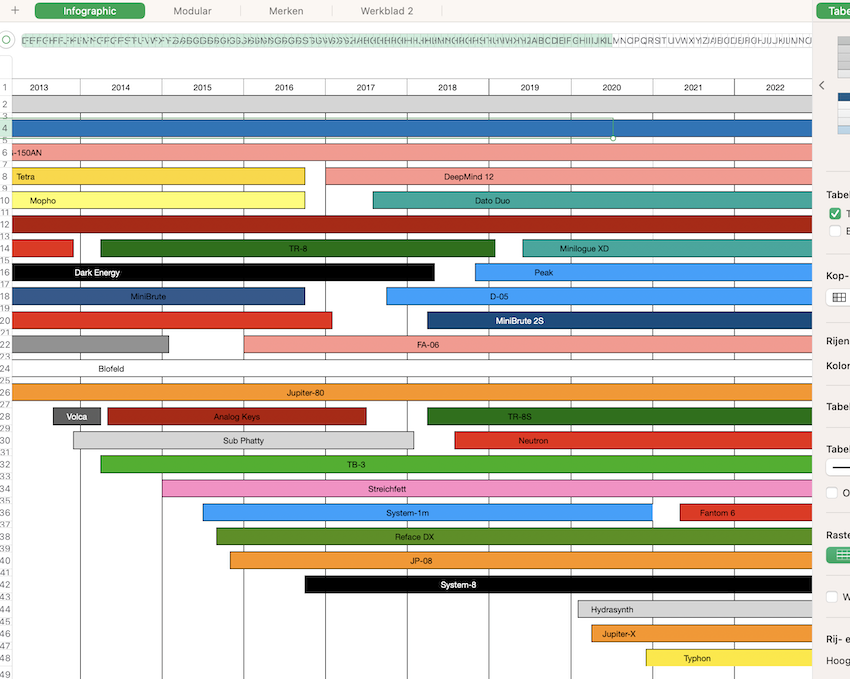
Task: Select the blue Peak bar
Action: (x=643, y=273)
